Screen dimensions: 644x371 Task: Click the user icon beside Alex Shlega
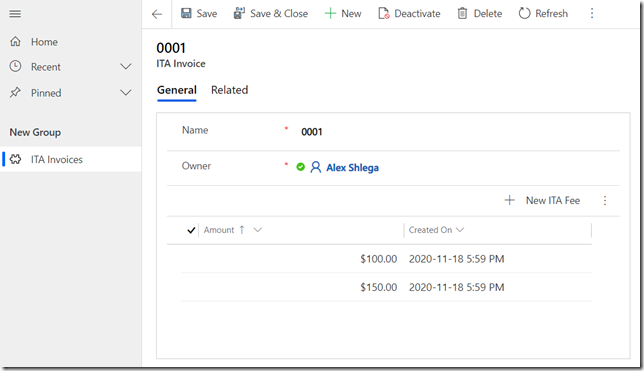[x=315, y=167]
